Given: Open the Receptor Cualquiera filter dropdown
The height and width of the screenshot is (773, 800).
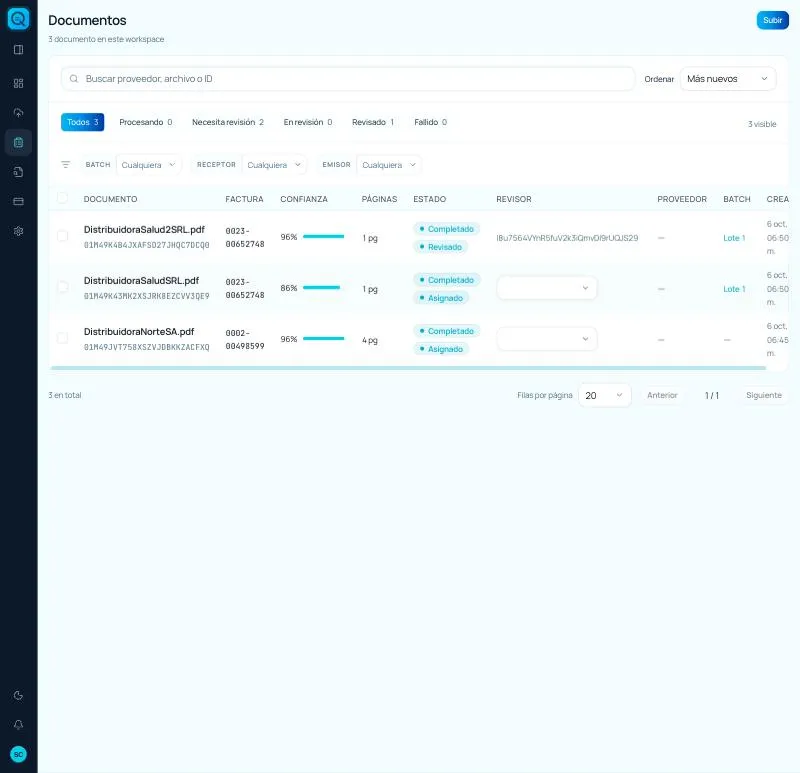Looking at the screenshot, I should (274, 165).
